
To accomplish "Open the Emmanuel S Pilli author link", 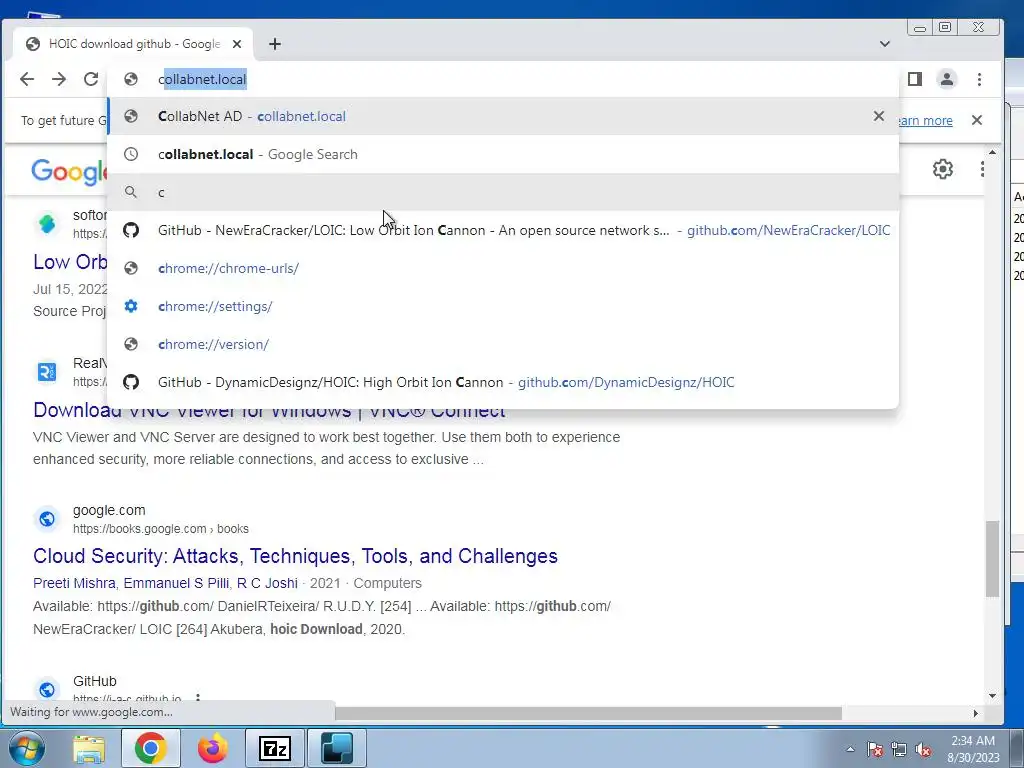I will coord(176,583).
